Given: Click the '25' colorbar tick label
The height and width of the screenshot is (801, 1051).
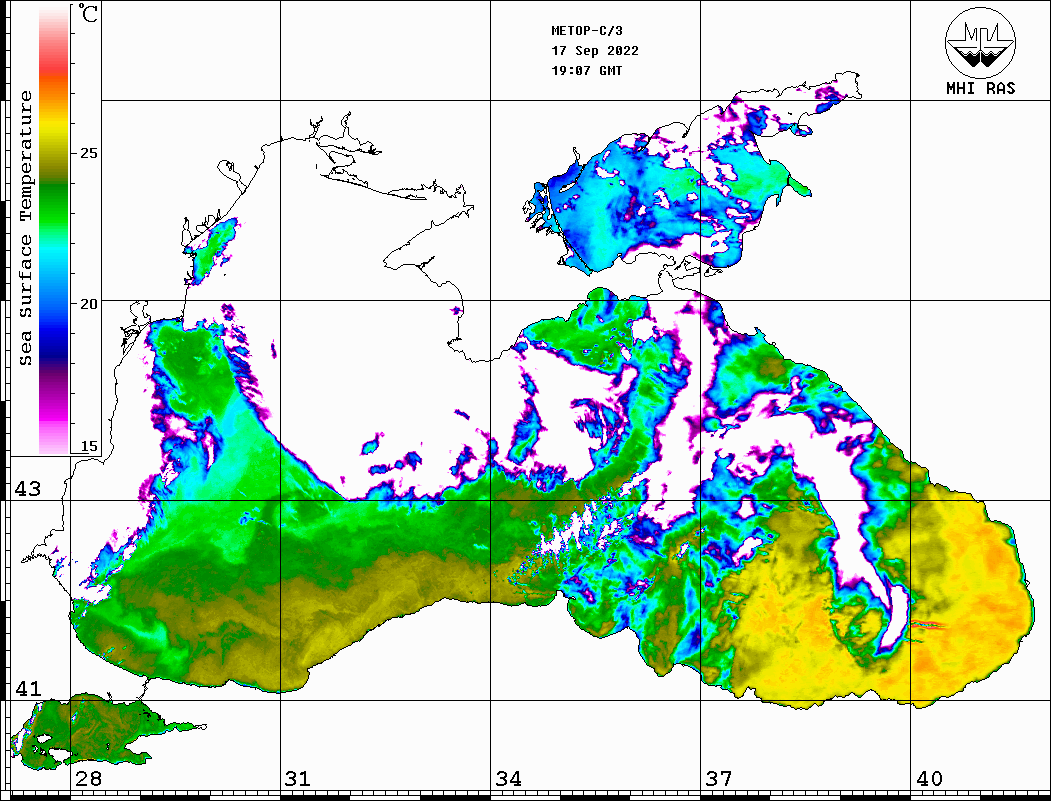Looking at the screenshot, I should tap(88, 153).
